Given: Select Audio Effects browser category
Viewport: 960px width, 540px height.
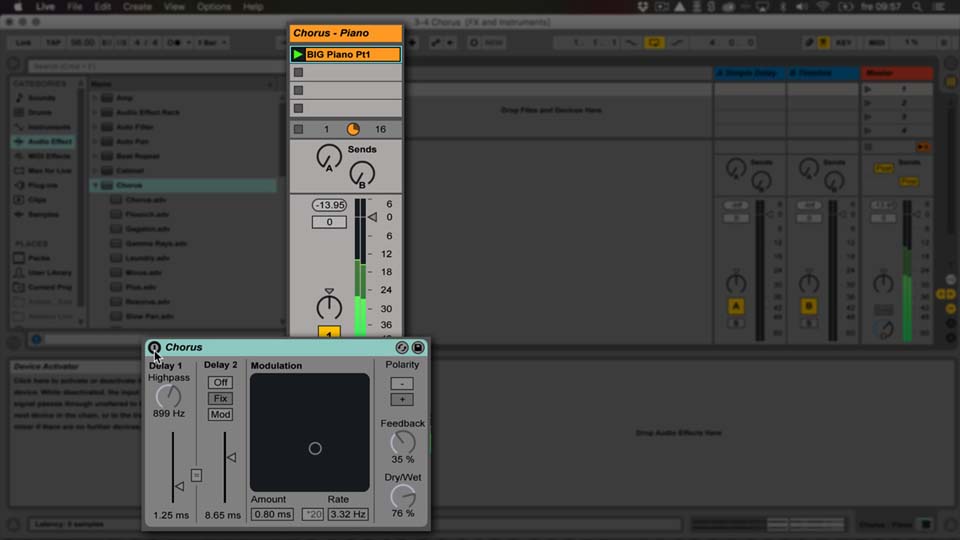Looking at the screenshot, I should 44,141.
